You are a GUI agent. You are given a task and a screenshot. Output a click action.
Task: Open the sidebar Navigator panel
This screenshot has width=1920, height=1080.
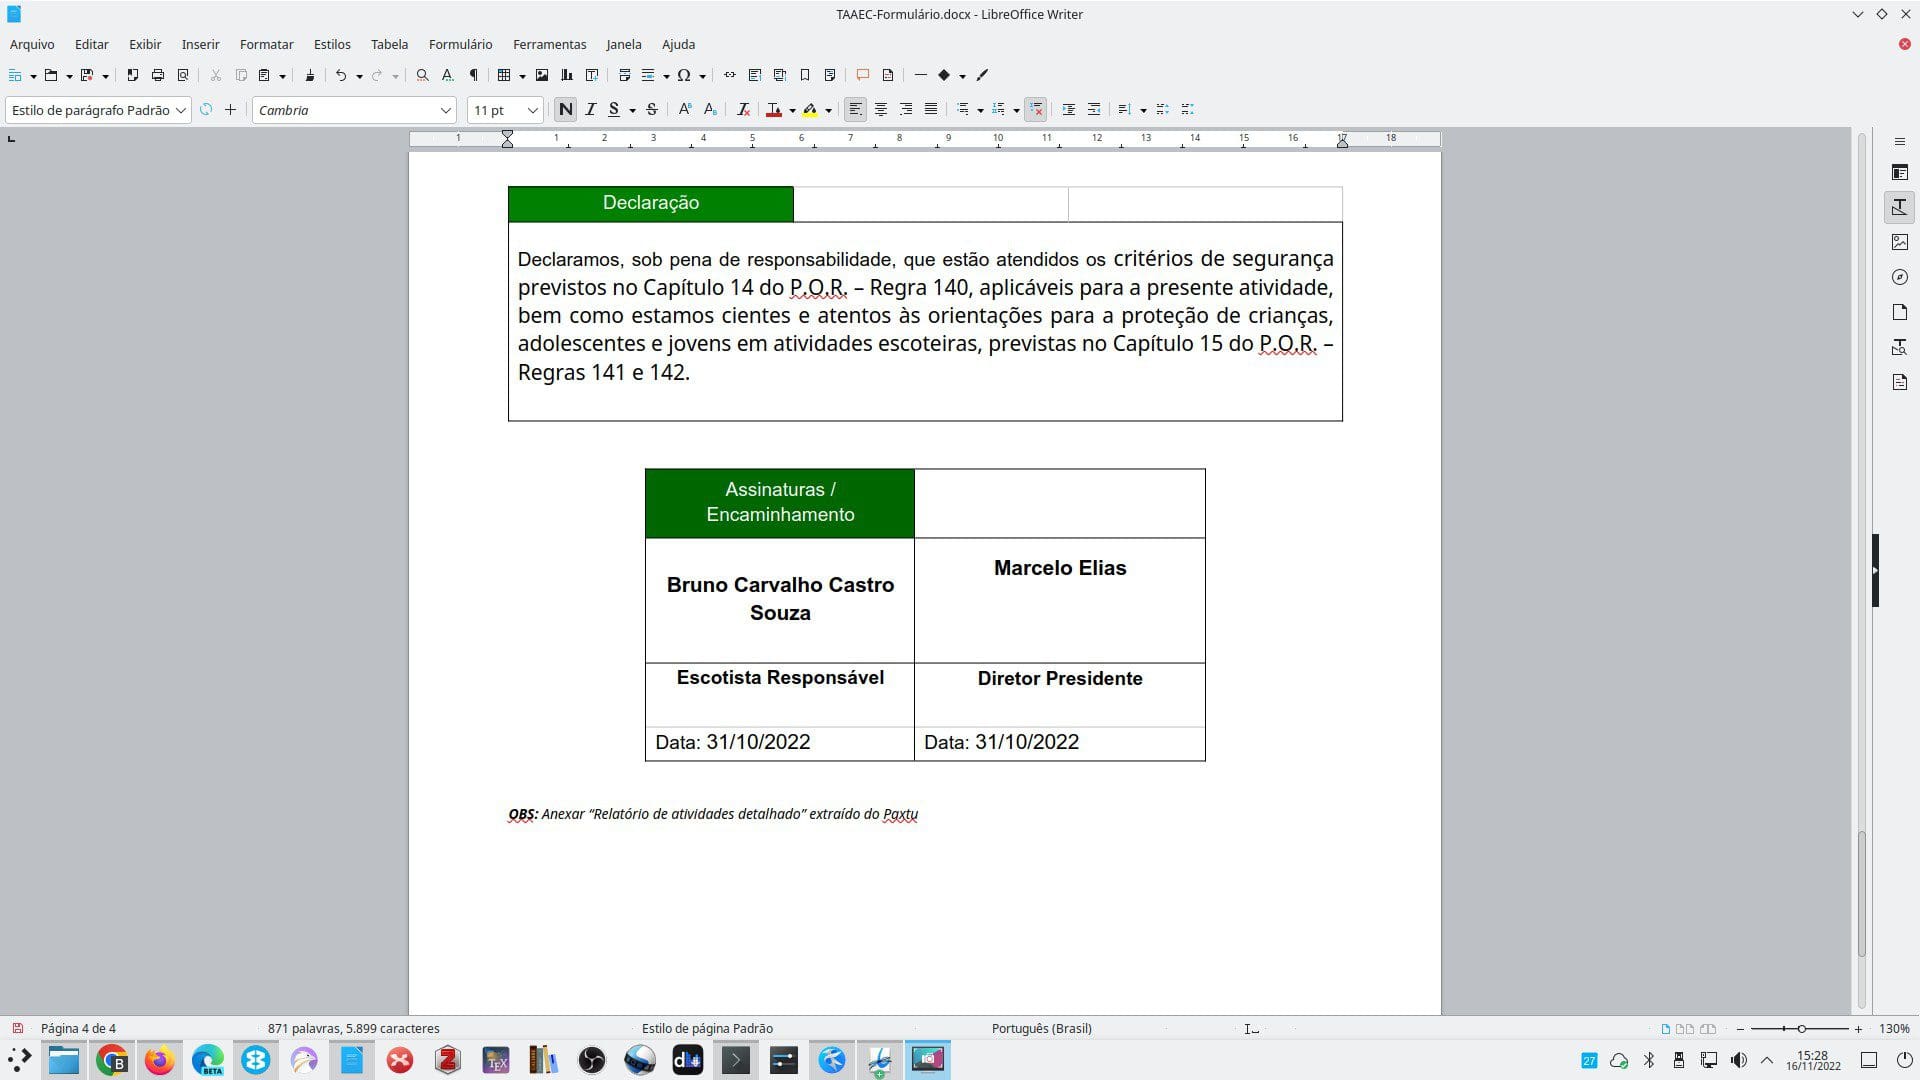pyautogui.click(x=1900, y=277)
